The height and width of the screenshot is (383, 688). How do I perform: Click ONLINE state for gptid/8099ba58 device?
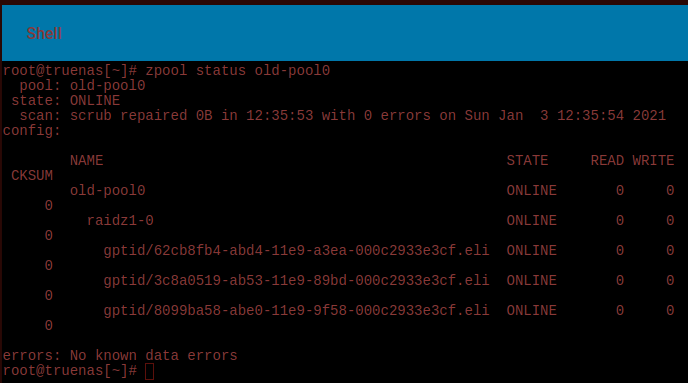click(531, 310)
